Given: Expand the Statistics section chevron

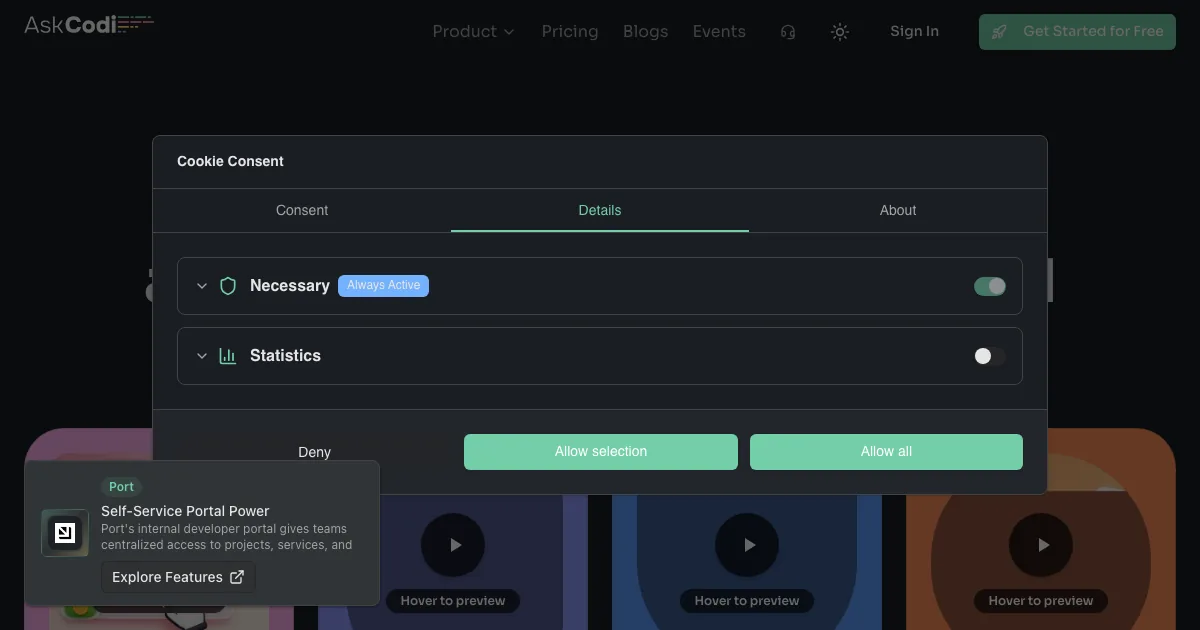Looking at the screenshot, I should point(202,356).
